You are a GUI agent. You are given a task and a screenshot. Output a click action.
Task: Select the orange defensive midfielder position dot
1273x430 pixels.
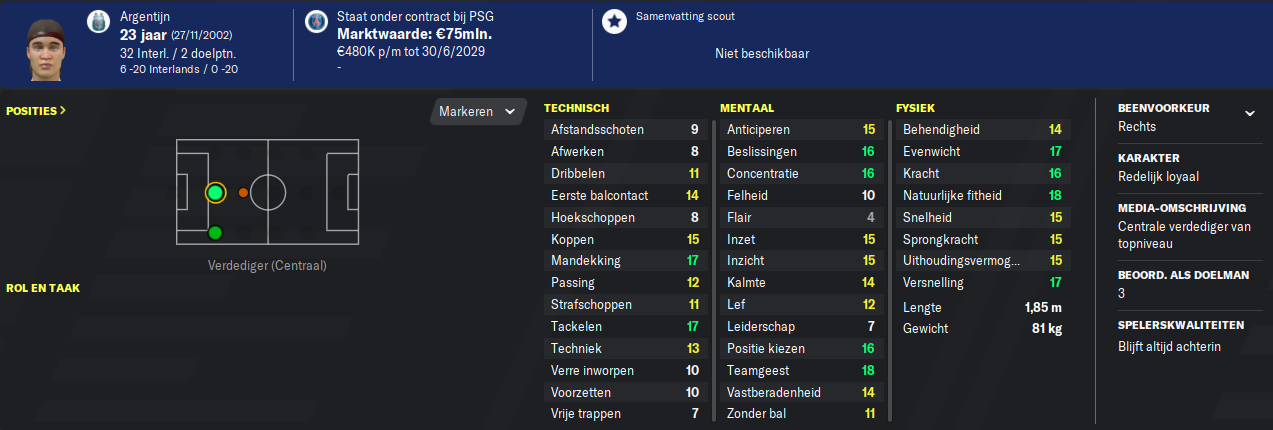(x=243, y=192)
